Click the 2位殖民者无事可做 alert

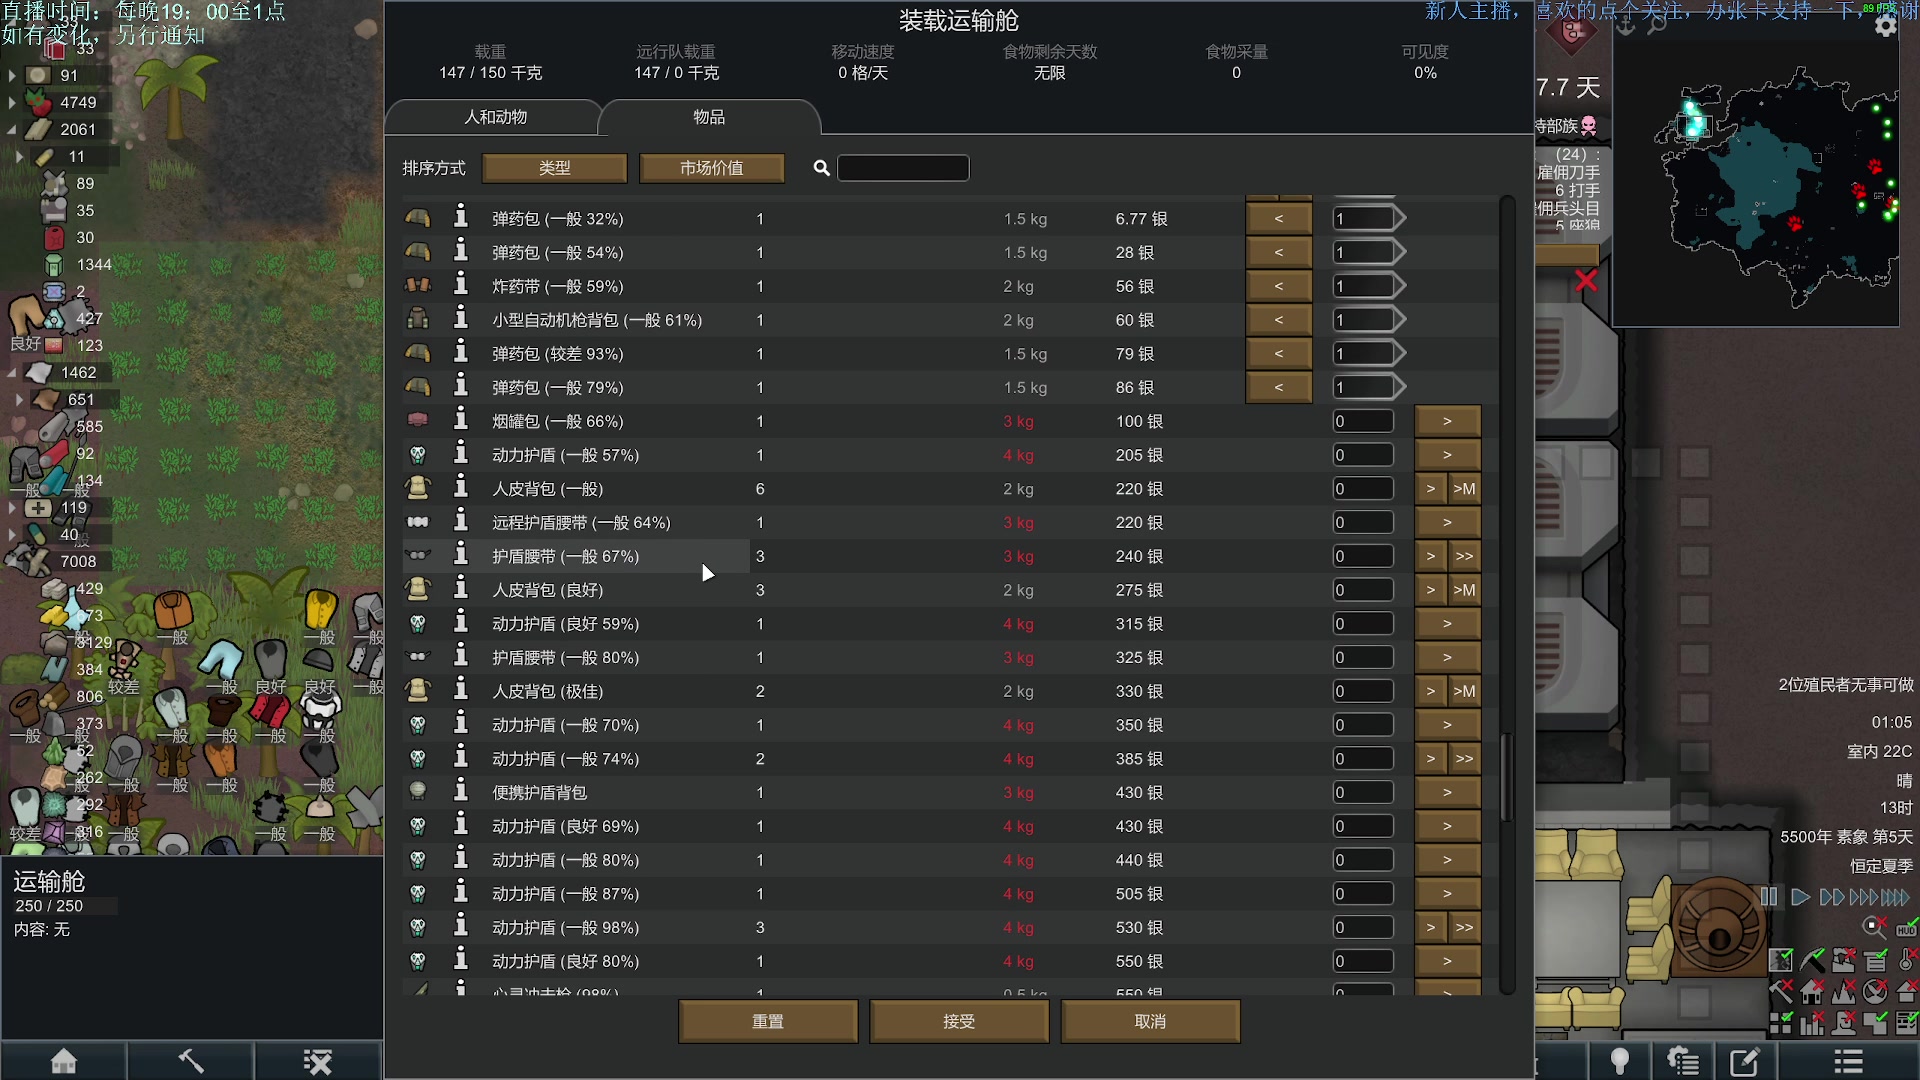tap(1845, 685)
